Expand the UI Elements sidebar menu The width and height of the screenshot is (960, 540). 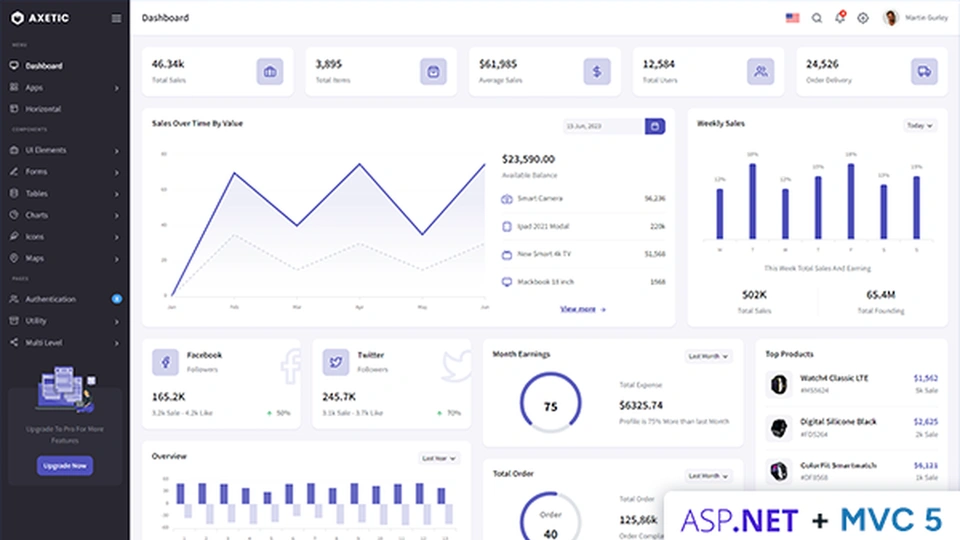point(65,150)
